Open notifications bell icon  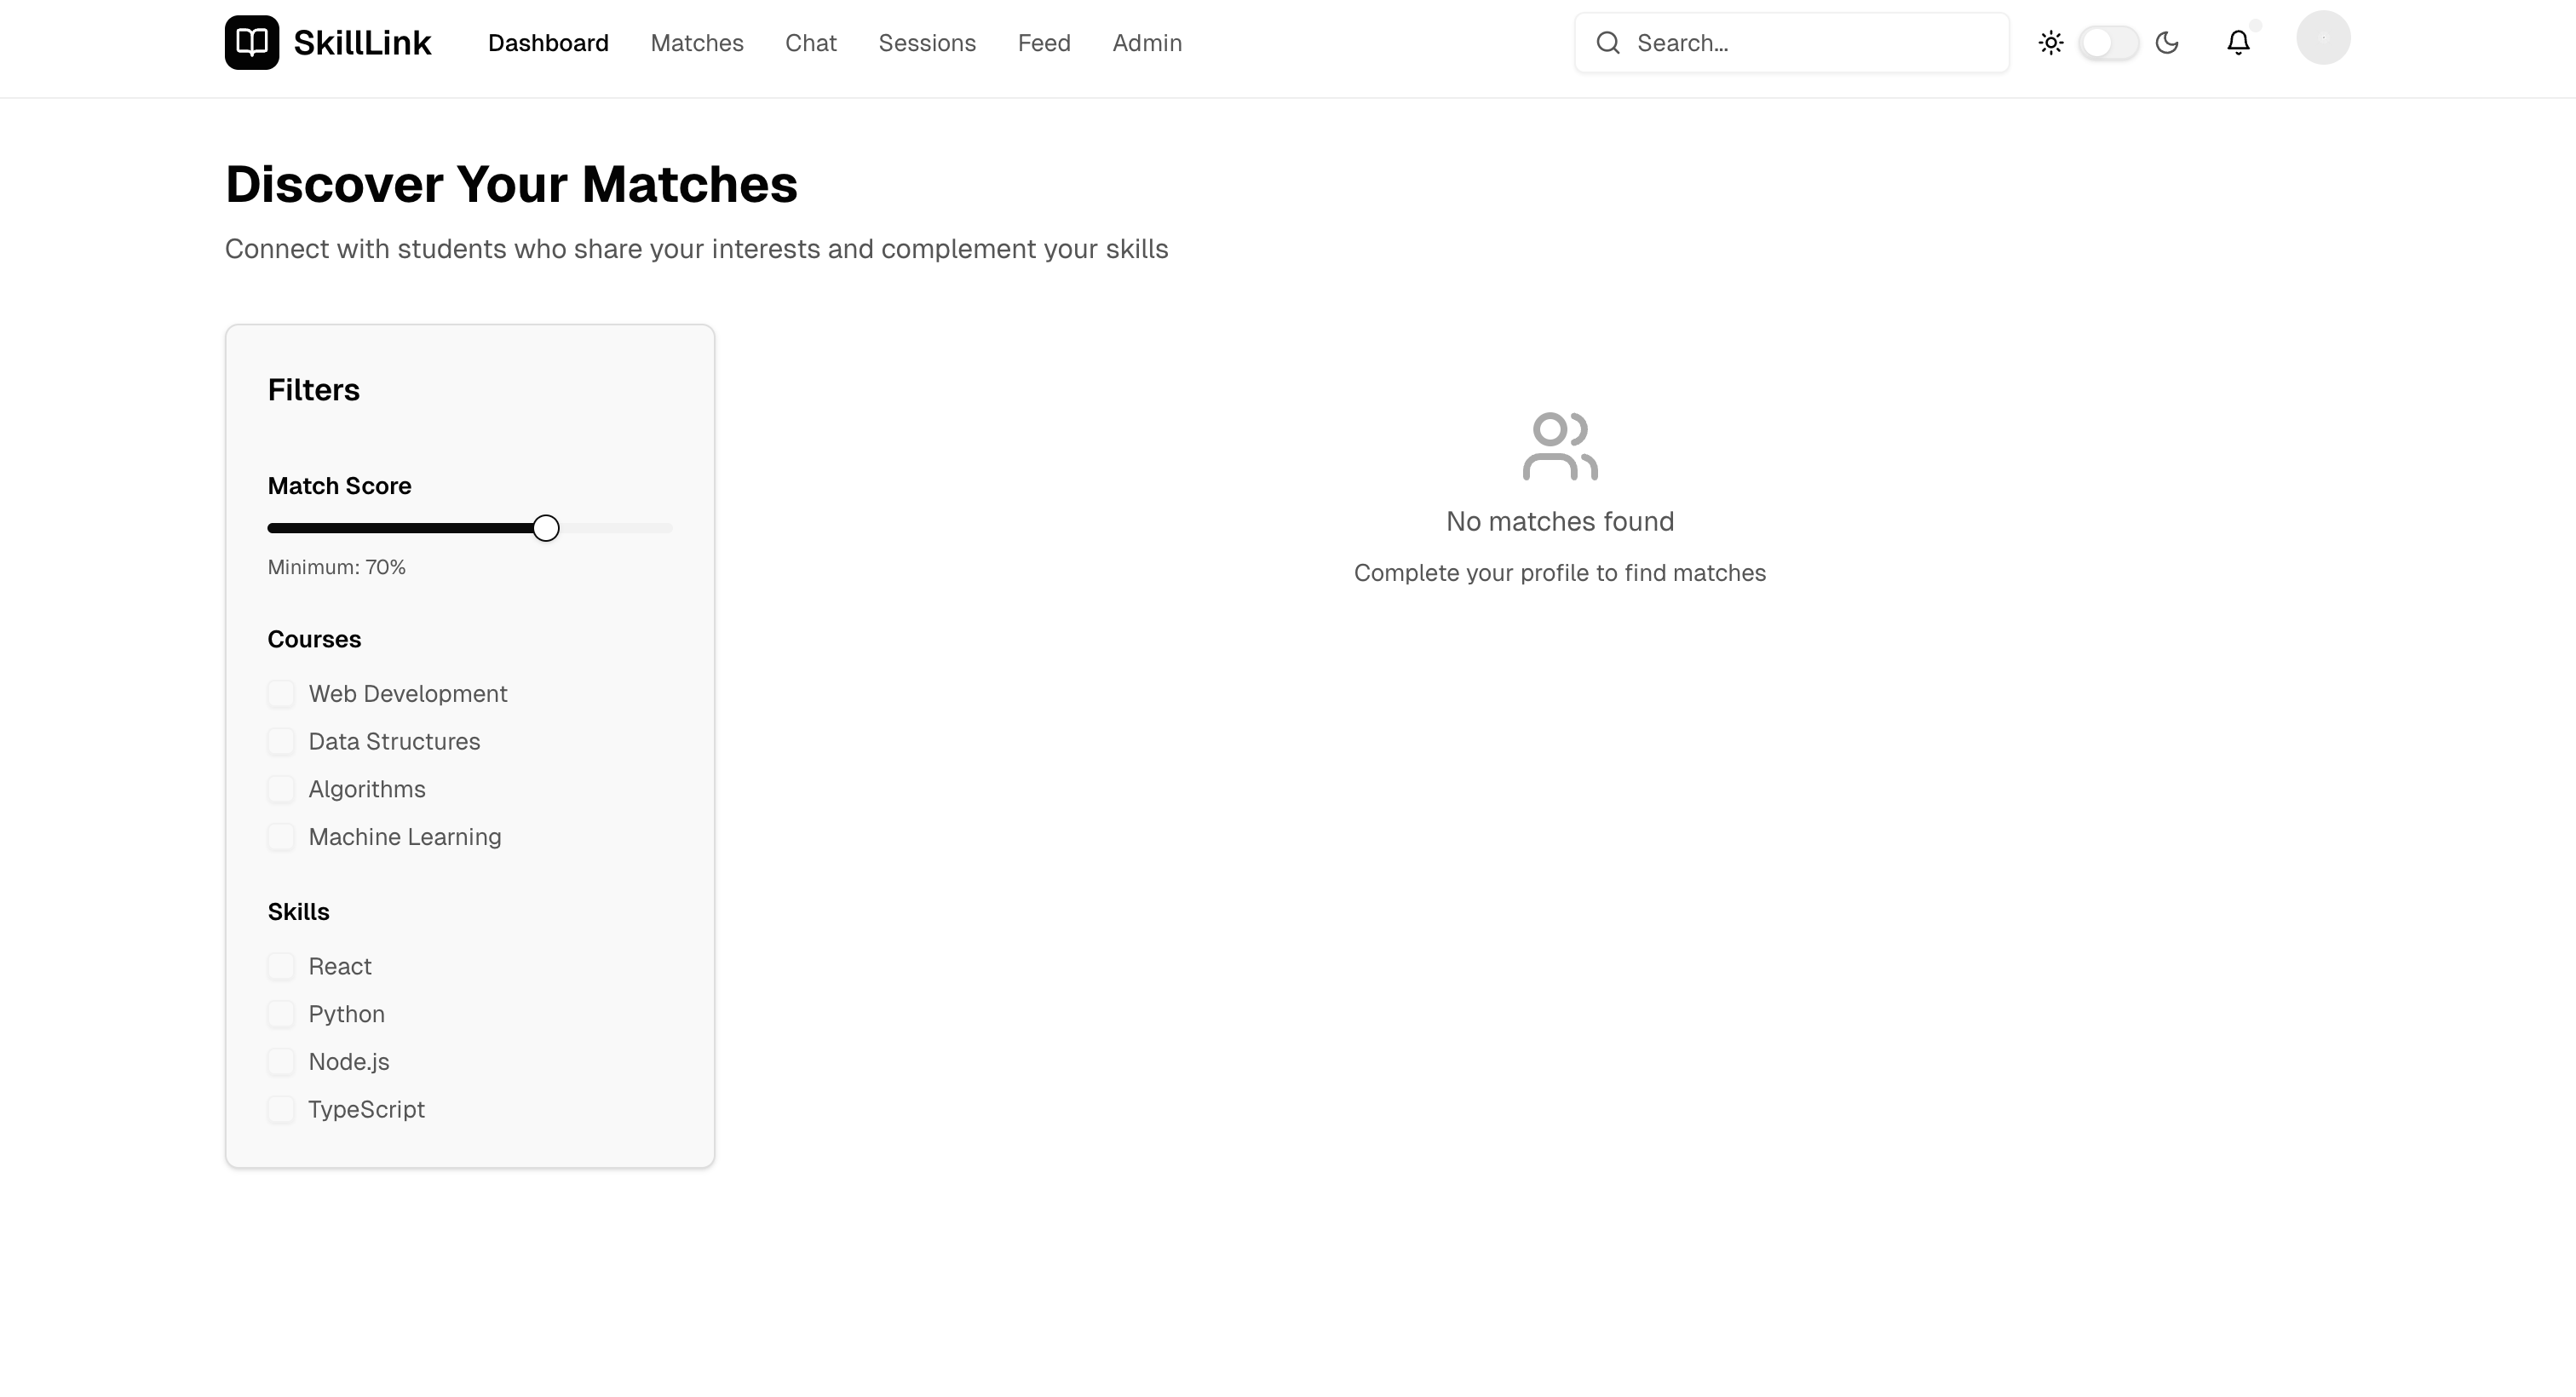[2238, 43]
